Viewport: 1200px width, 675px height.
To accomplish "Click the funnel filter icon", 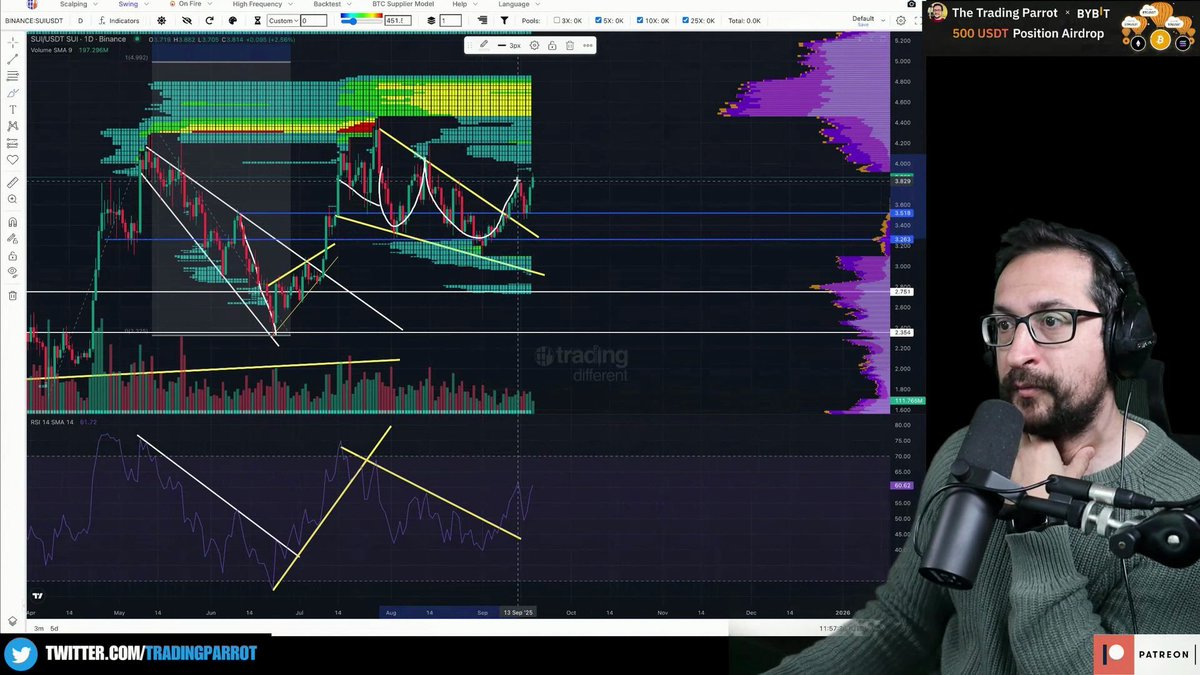I will (x=504, y=20).
